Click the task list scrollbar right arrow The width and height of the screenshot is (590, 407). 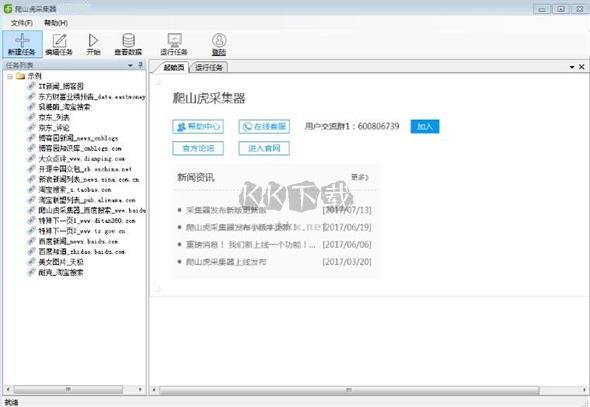click(x=140, y=389)
